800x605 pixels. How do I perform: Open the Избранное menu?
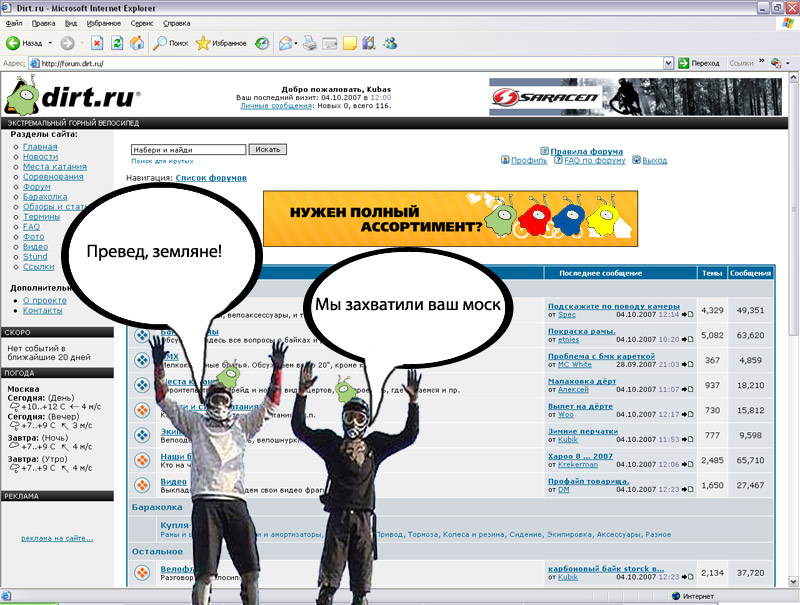coord(104,23)
